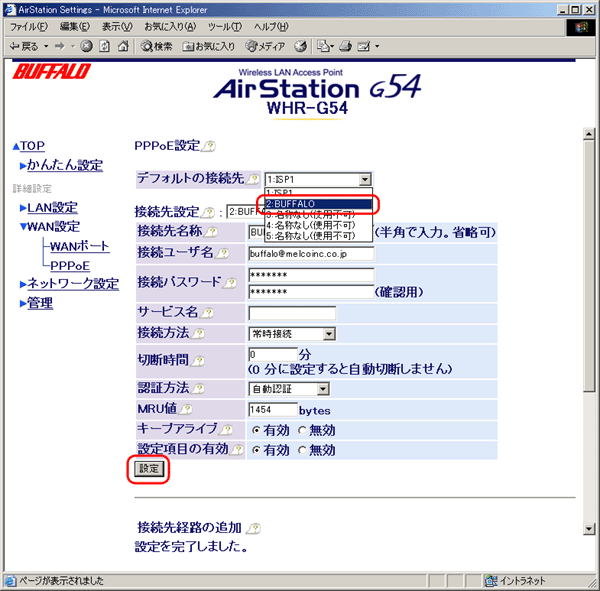Open dropdown arrow next to Back button
Screen dimensions: 600x591
[x=46, y=46]
